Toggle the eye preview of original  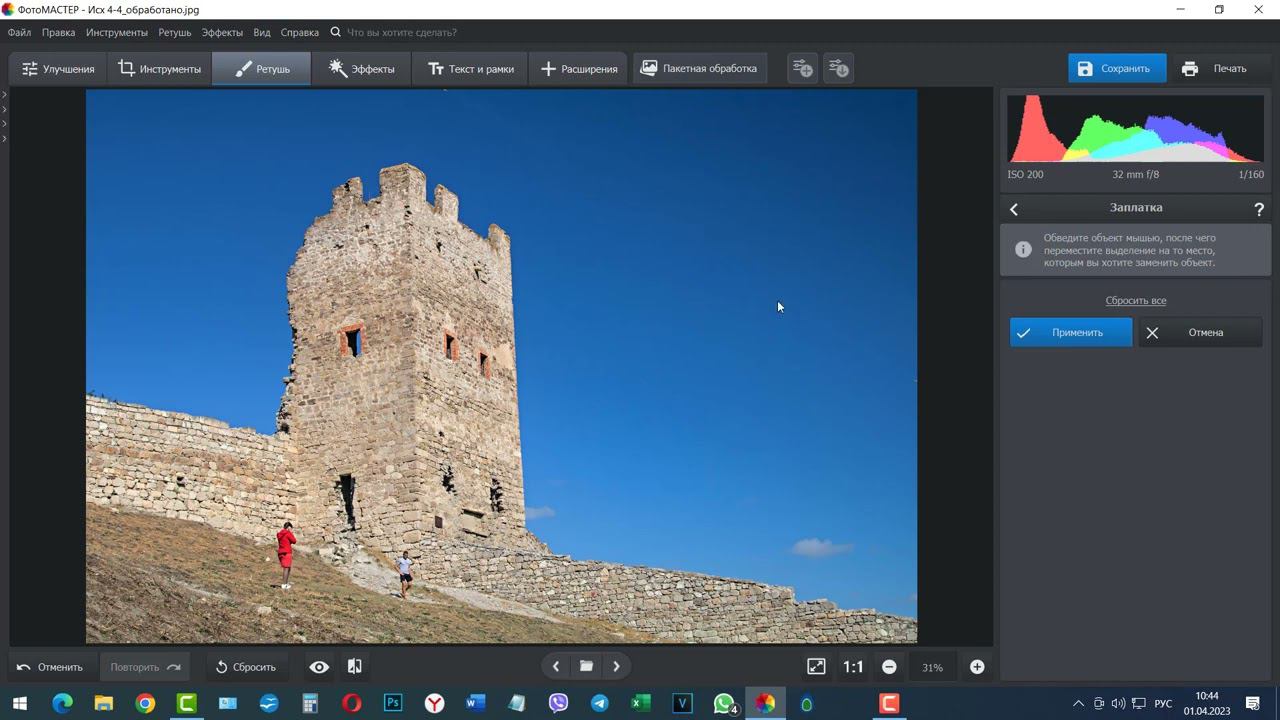[319, 667]
